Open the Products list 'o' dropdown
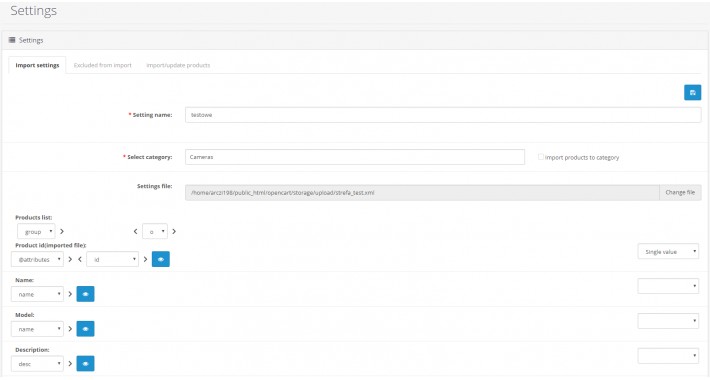The image size is (710, 380). pos(155,231)
